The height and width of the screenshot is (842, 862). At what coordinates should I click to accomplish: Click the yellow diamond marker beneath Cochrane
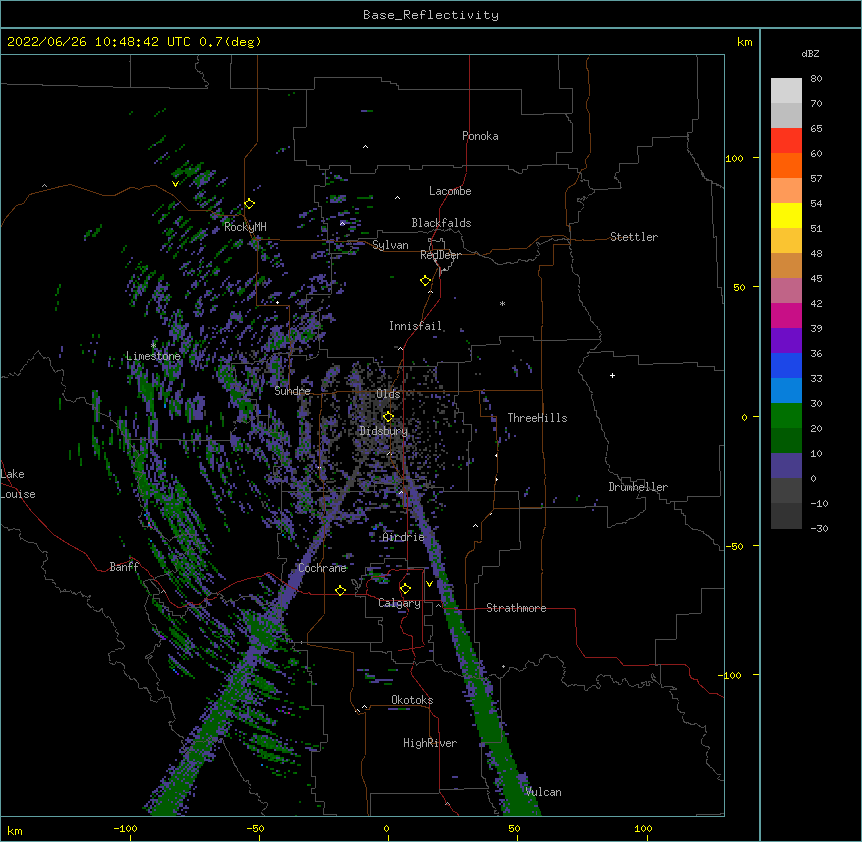tap(340, 590)
